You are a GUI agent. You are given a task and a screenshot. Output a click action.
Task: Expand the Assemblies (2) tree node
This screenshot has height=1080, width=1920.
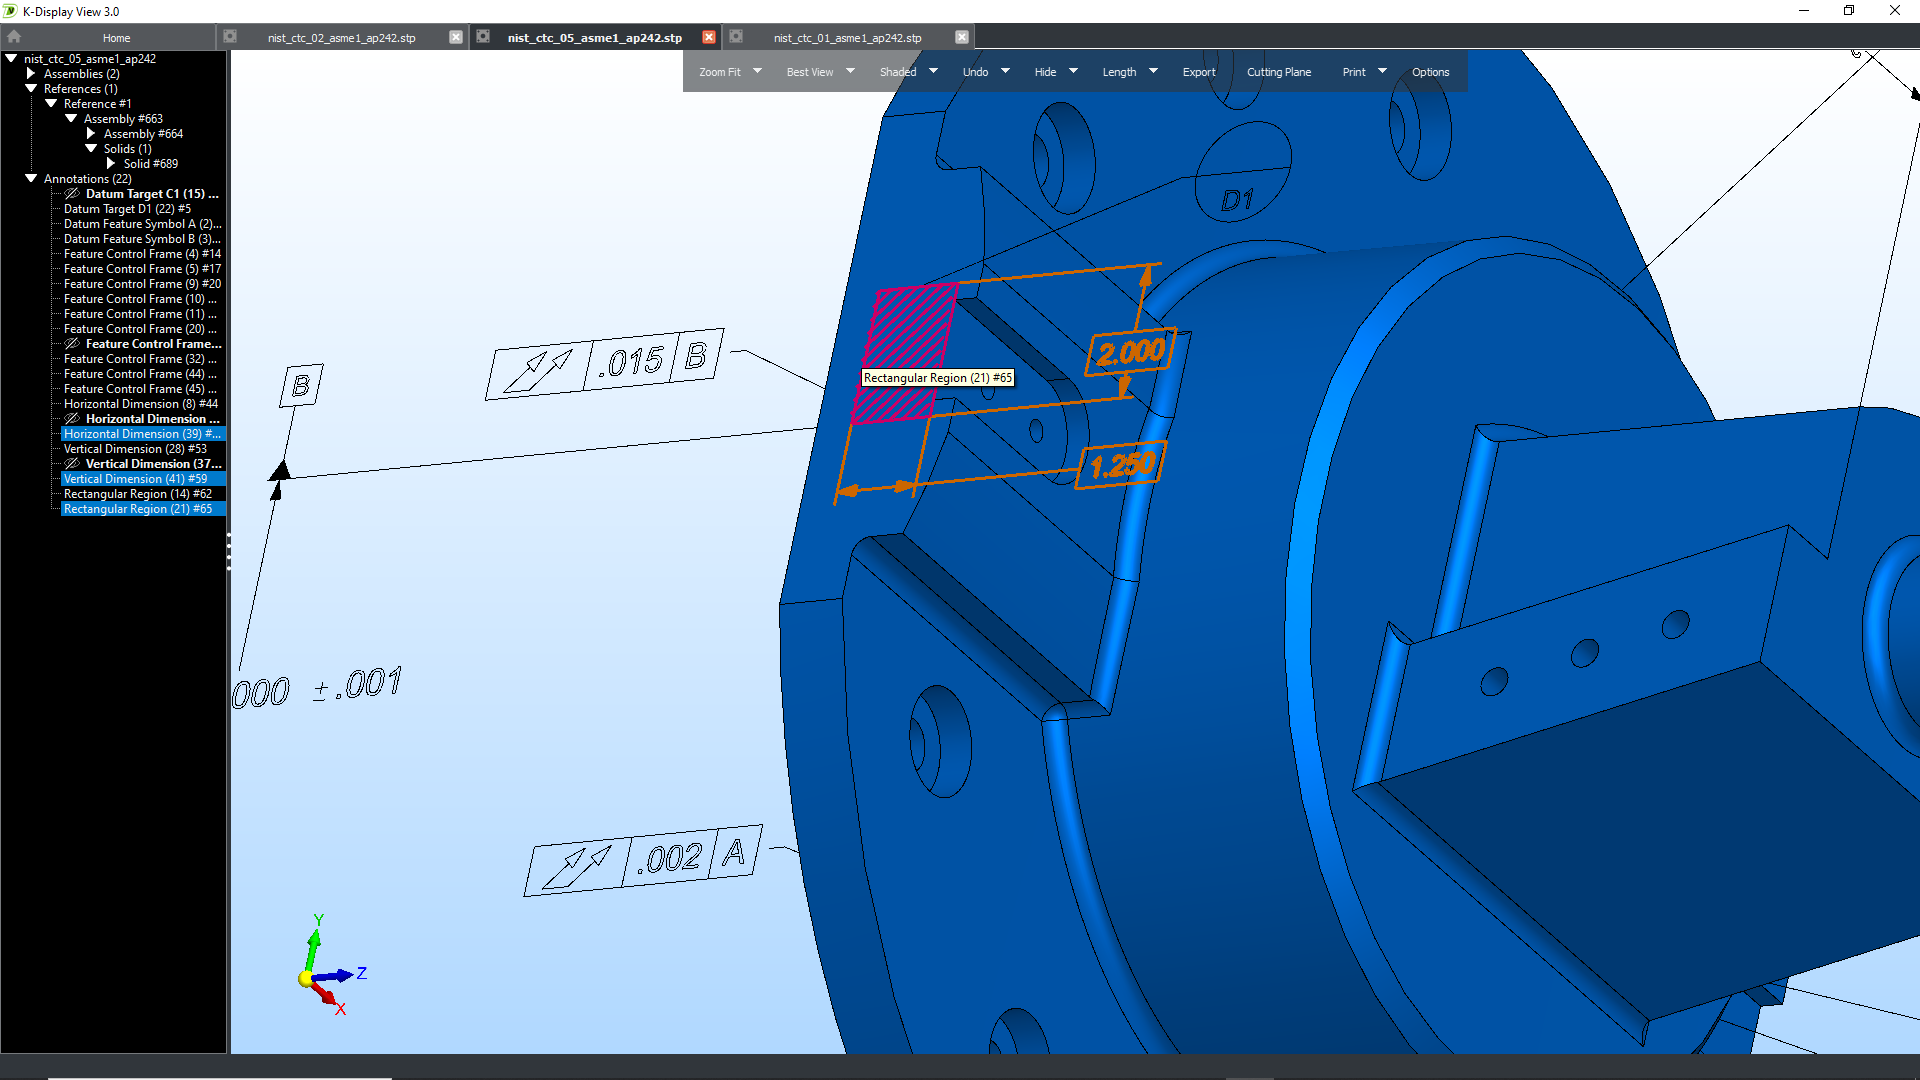(x=31, y=74)
